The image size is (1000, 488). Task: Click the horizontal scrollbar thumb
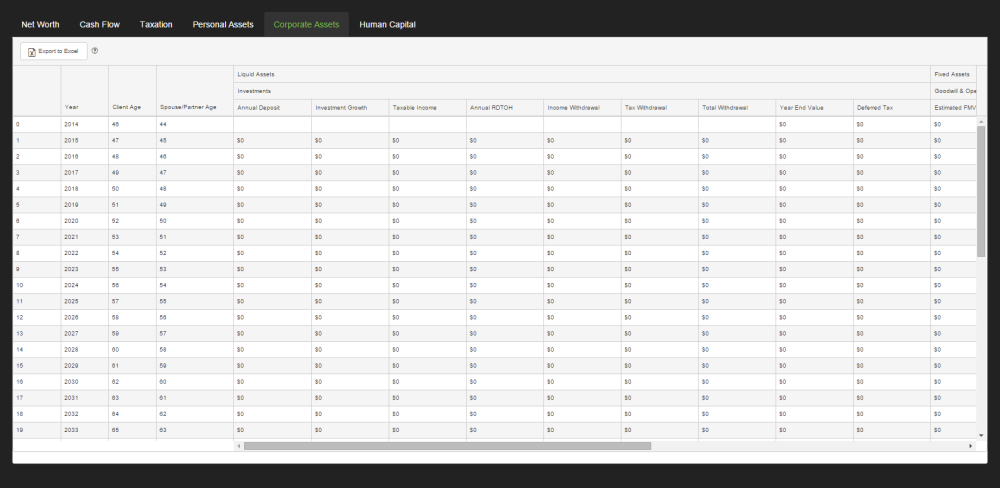tap(447, 446)
